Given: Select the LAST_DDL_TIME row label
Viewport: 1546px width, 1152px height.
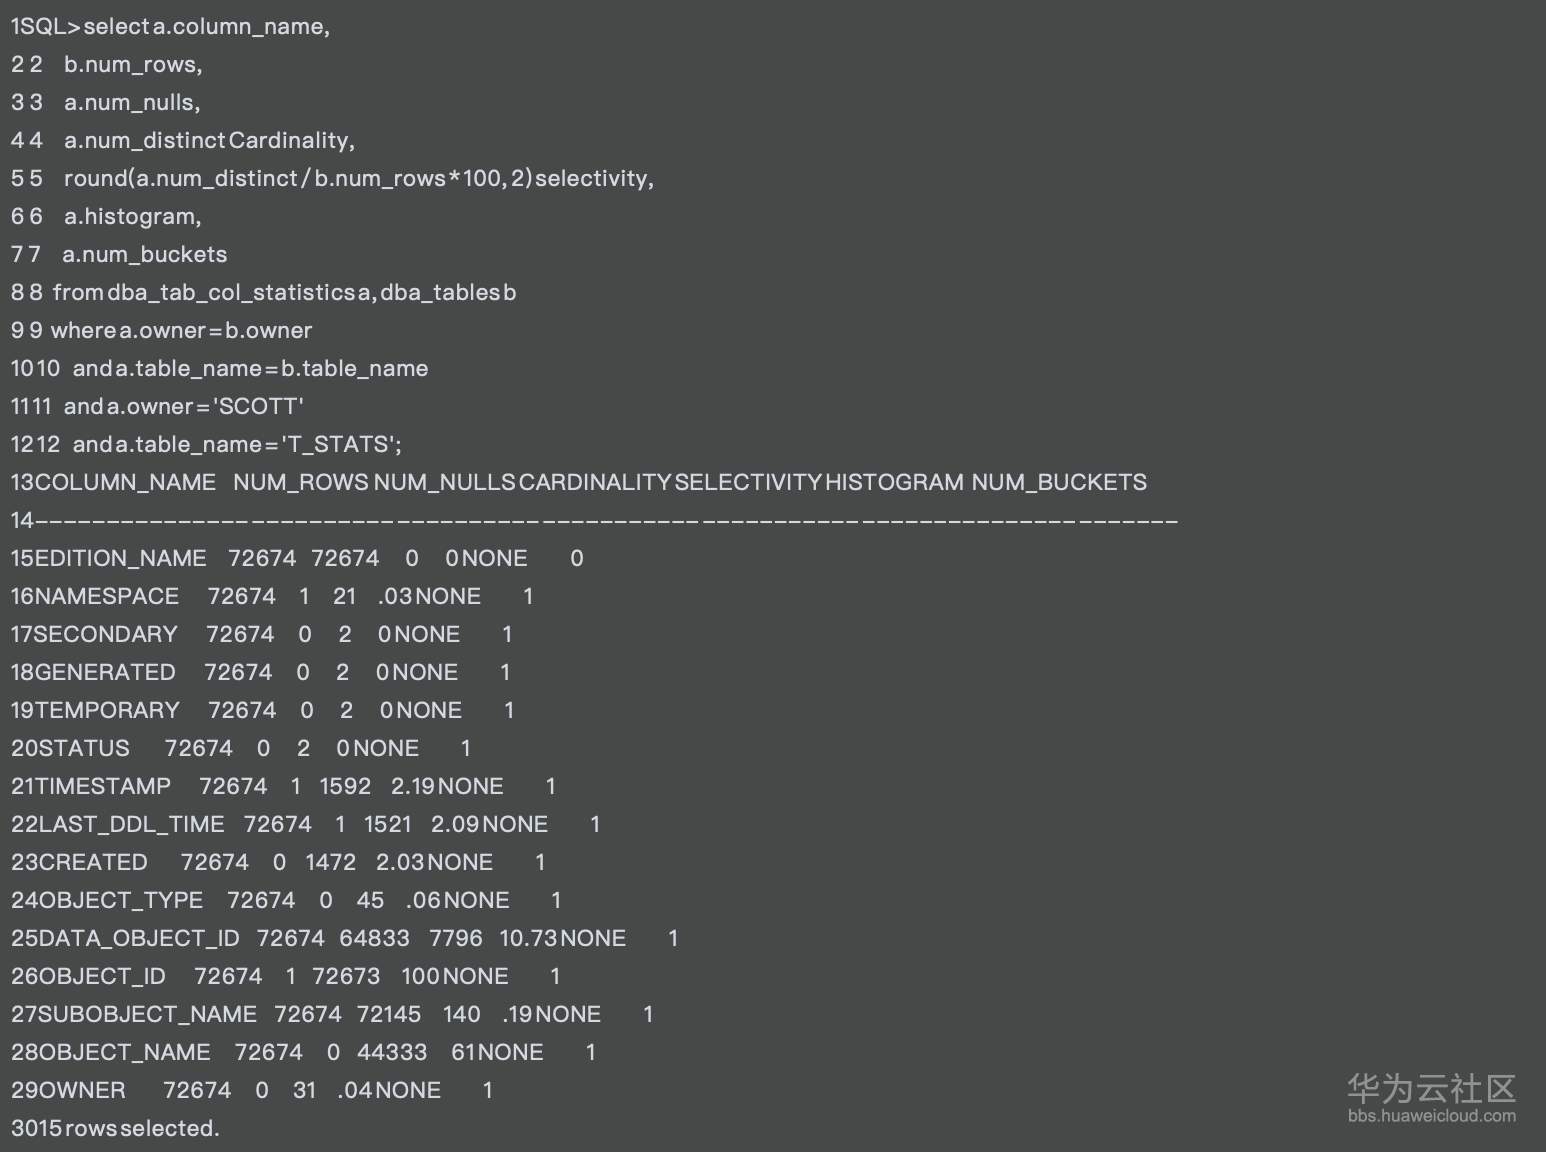Looking at the screenshot, I should click(130, 825).
